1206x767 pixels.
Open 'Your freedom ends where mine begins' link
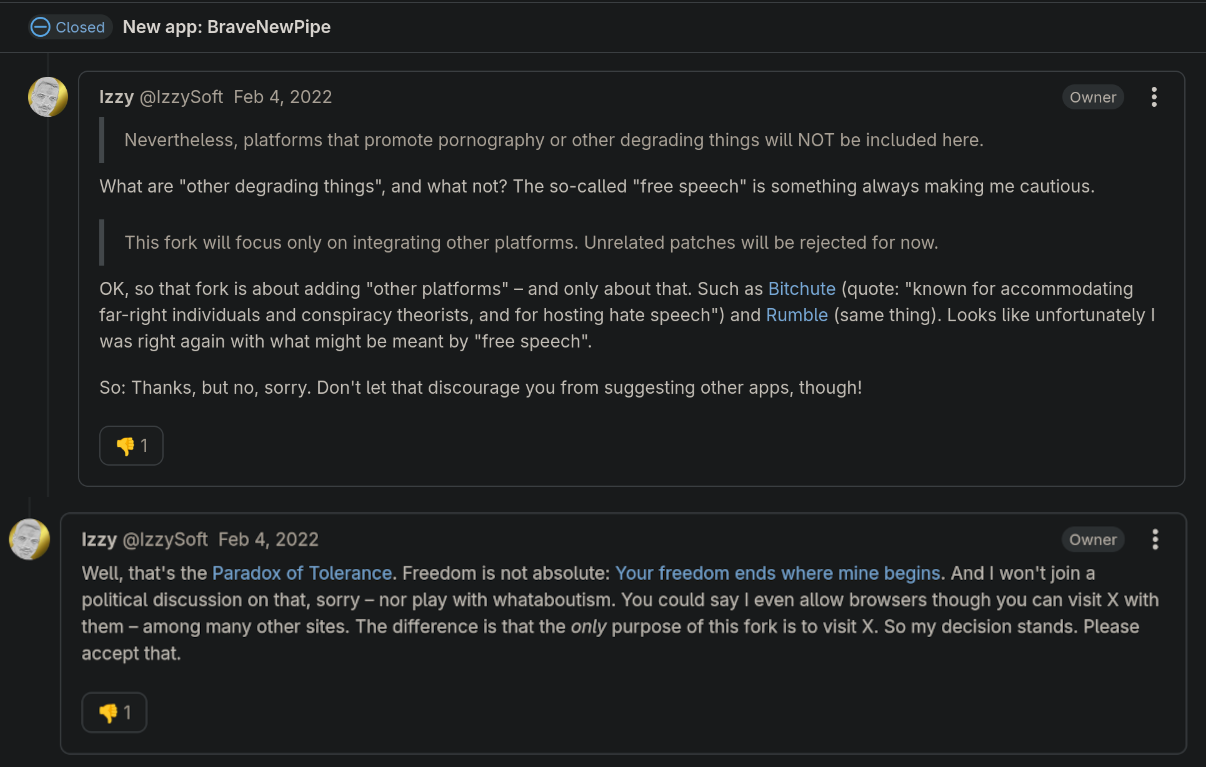point(778,573)
